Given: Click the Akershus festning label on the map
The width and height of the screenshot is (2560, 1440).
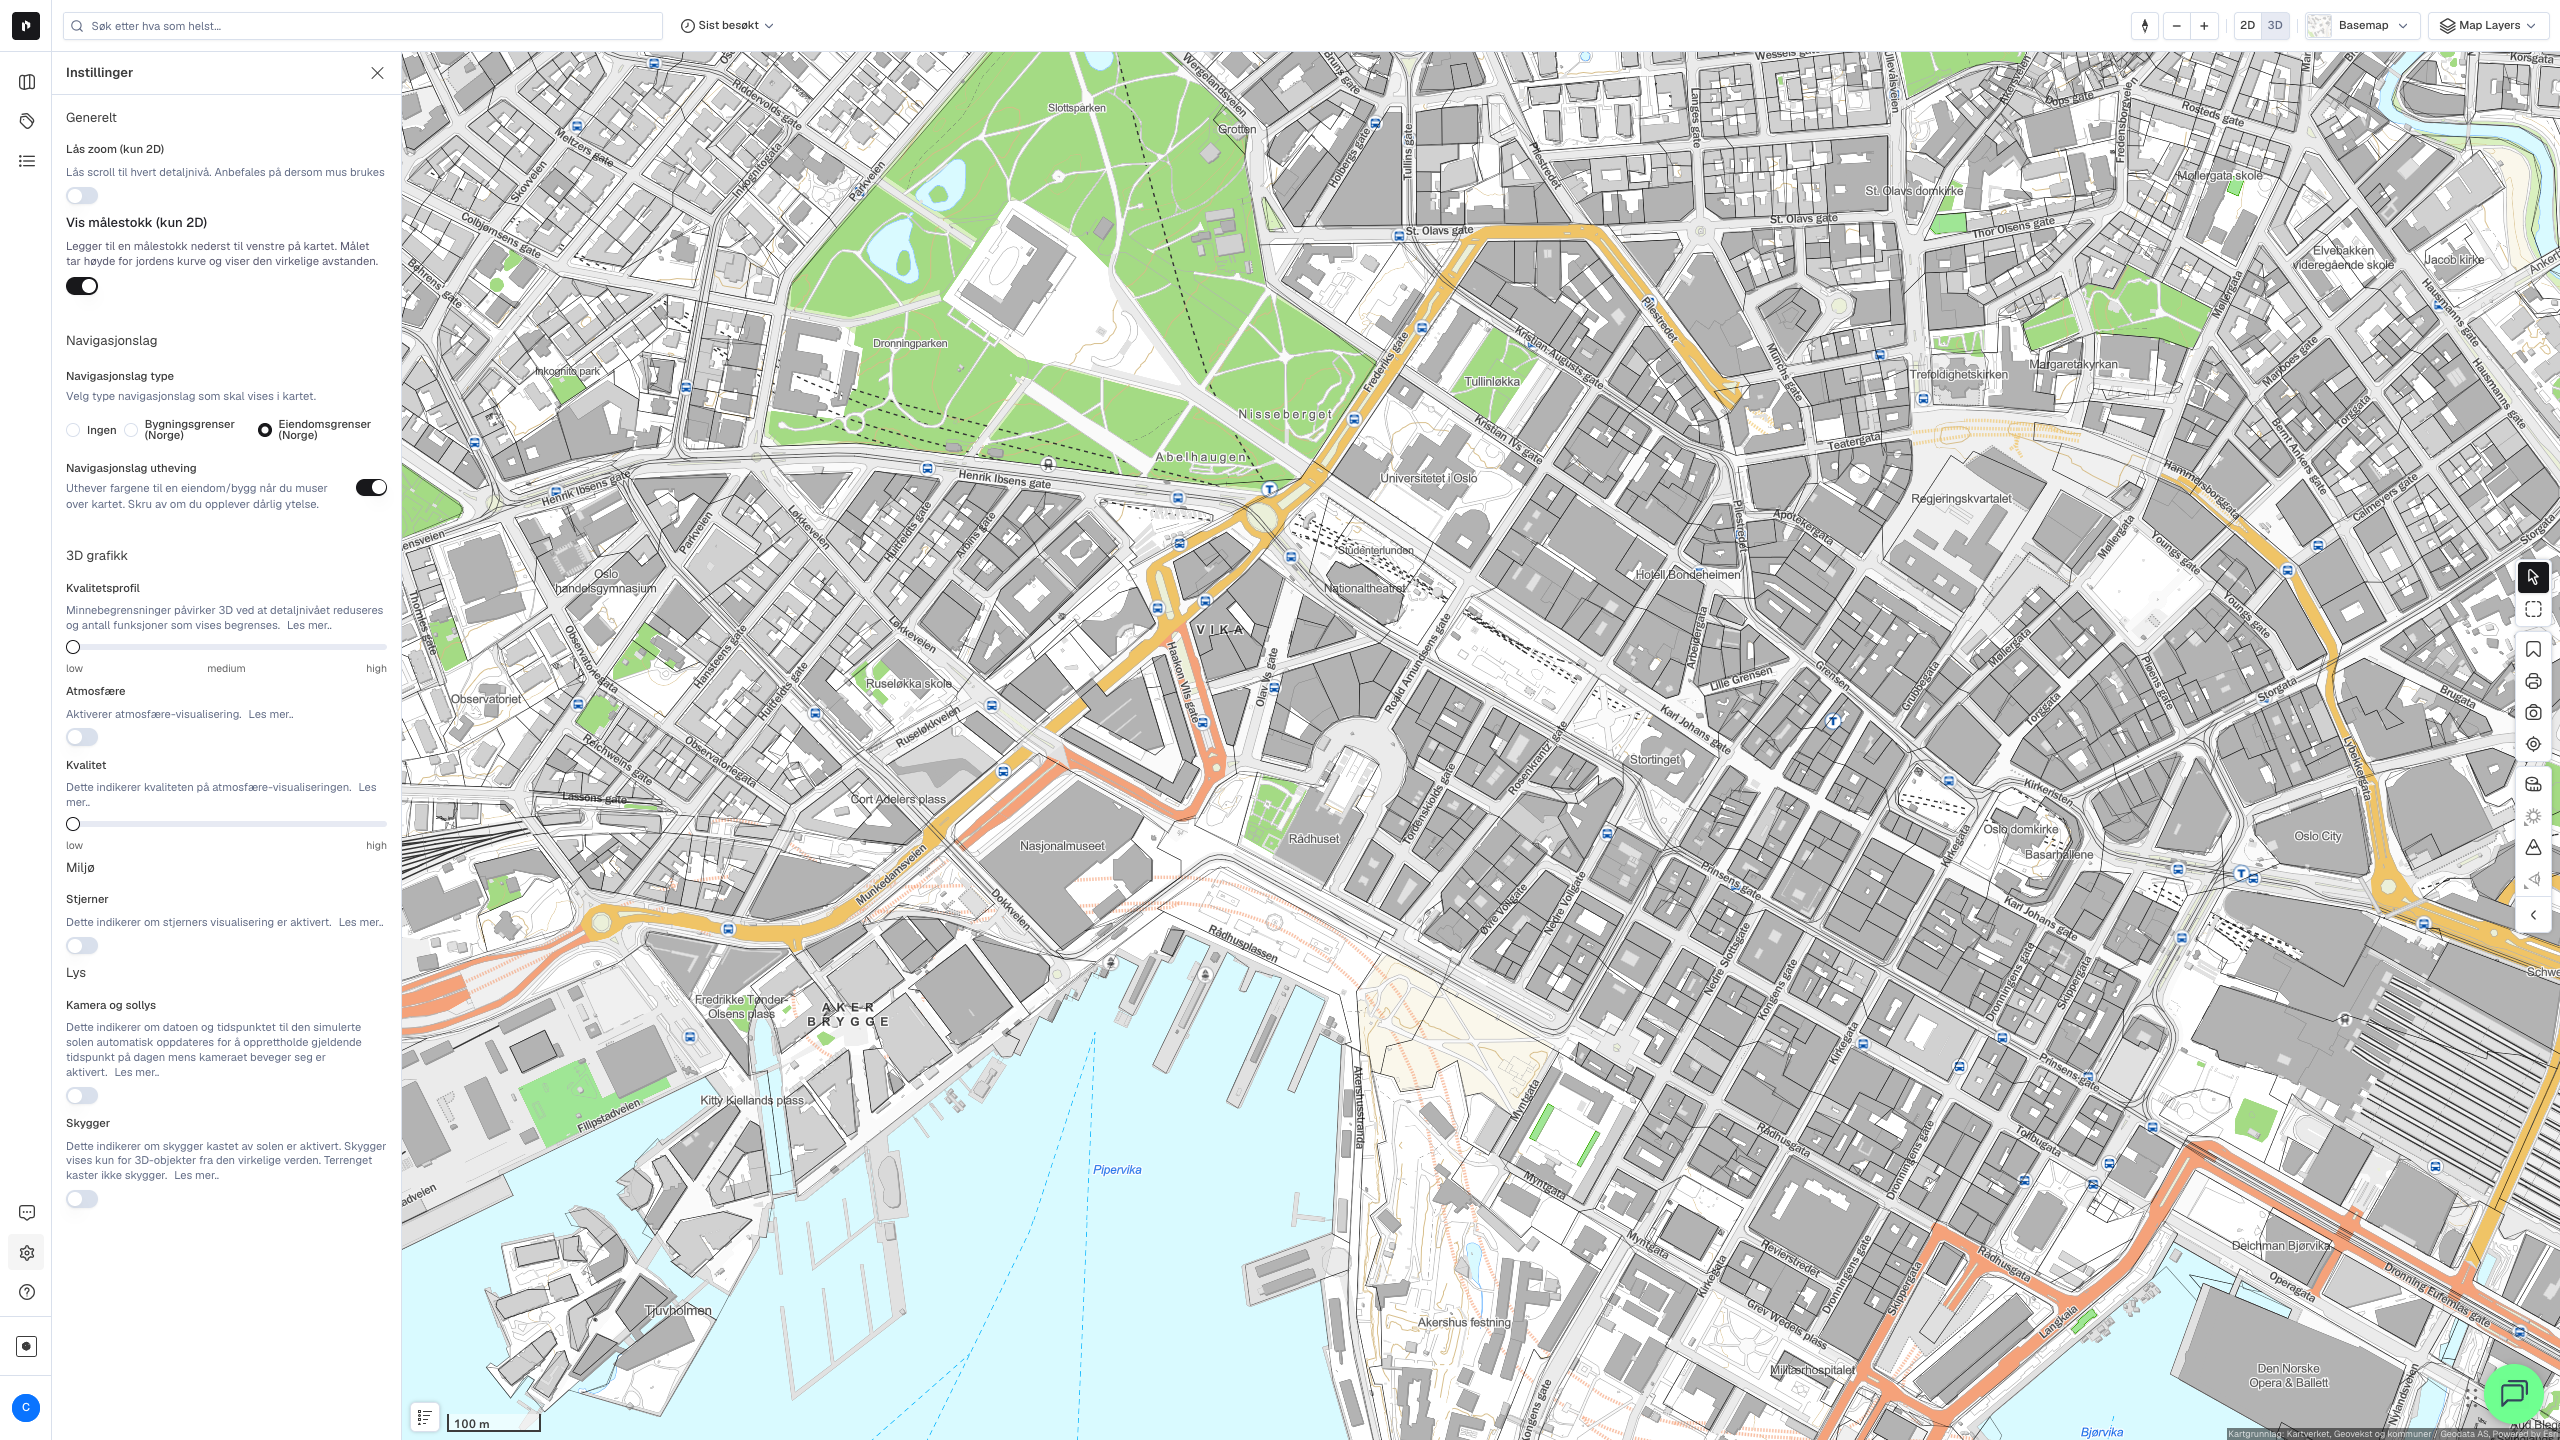Looking at the screenshot, I should coord(1464,1323).
